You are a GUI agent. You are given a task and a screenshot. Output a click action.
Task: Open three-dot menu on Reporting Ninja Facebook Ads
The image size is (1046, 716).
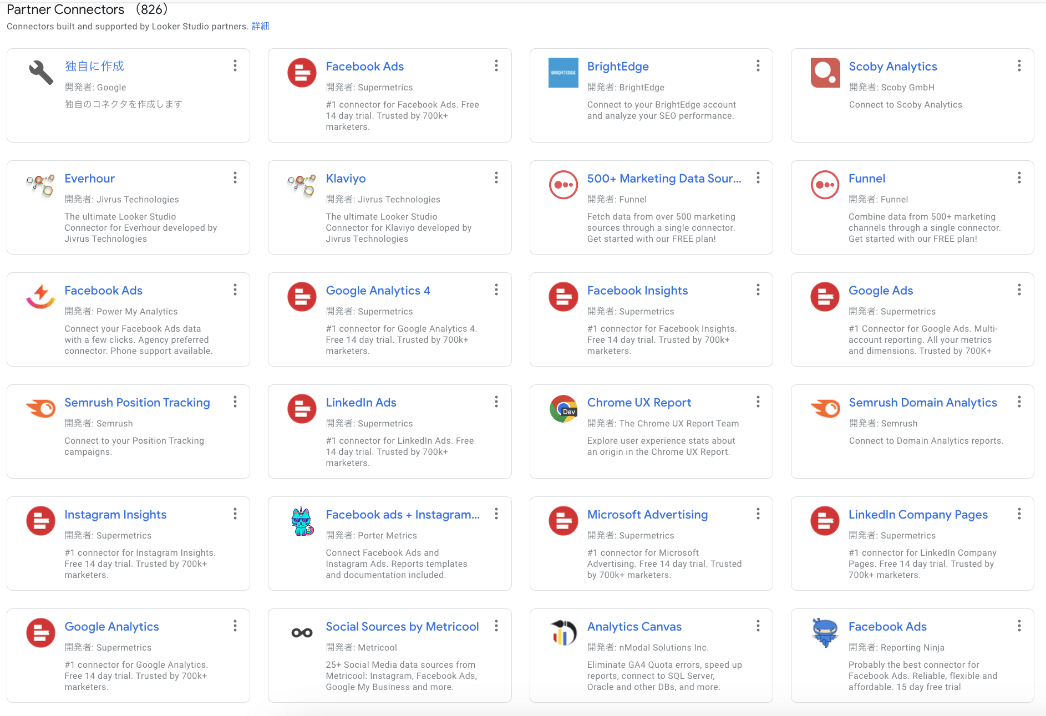click(x=1019, y=626)
